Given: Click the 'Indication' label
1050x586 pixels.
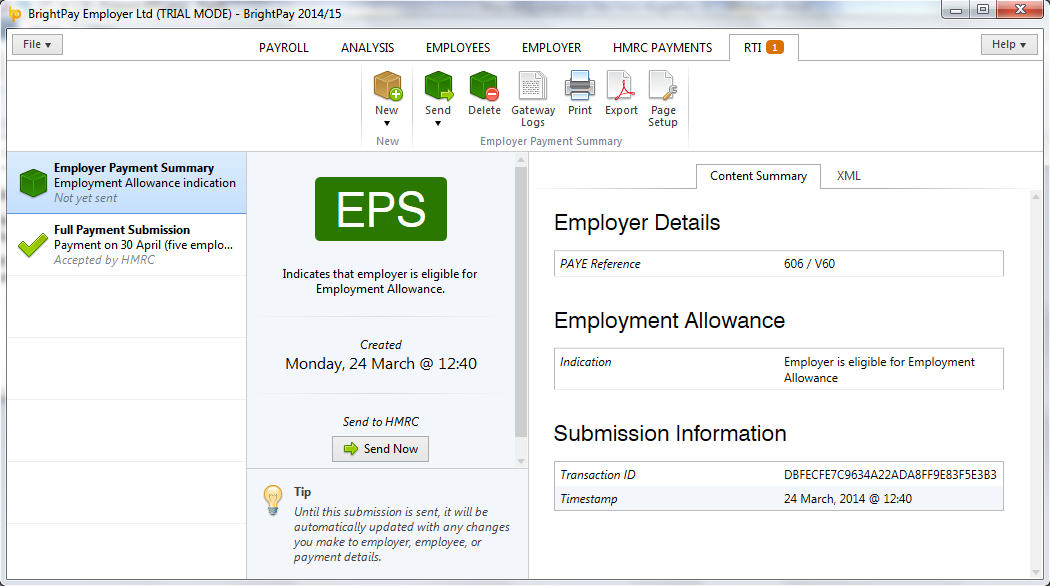Looking at the screenshot, I should pos(585,362).
